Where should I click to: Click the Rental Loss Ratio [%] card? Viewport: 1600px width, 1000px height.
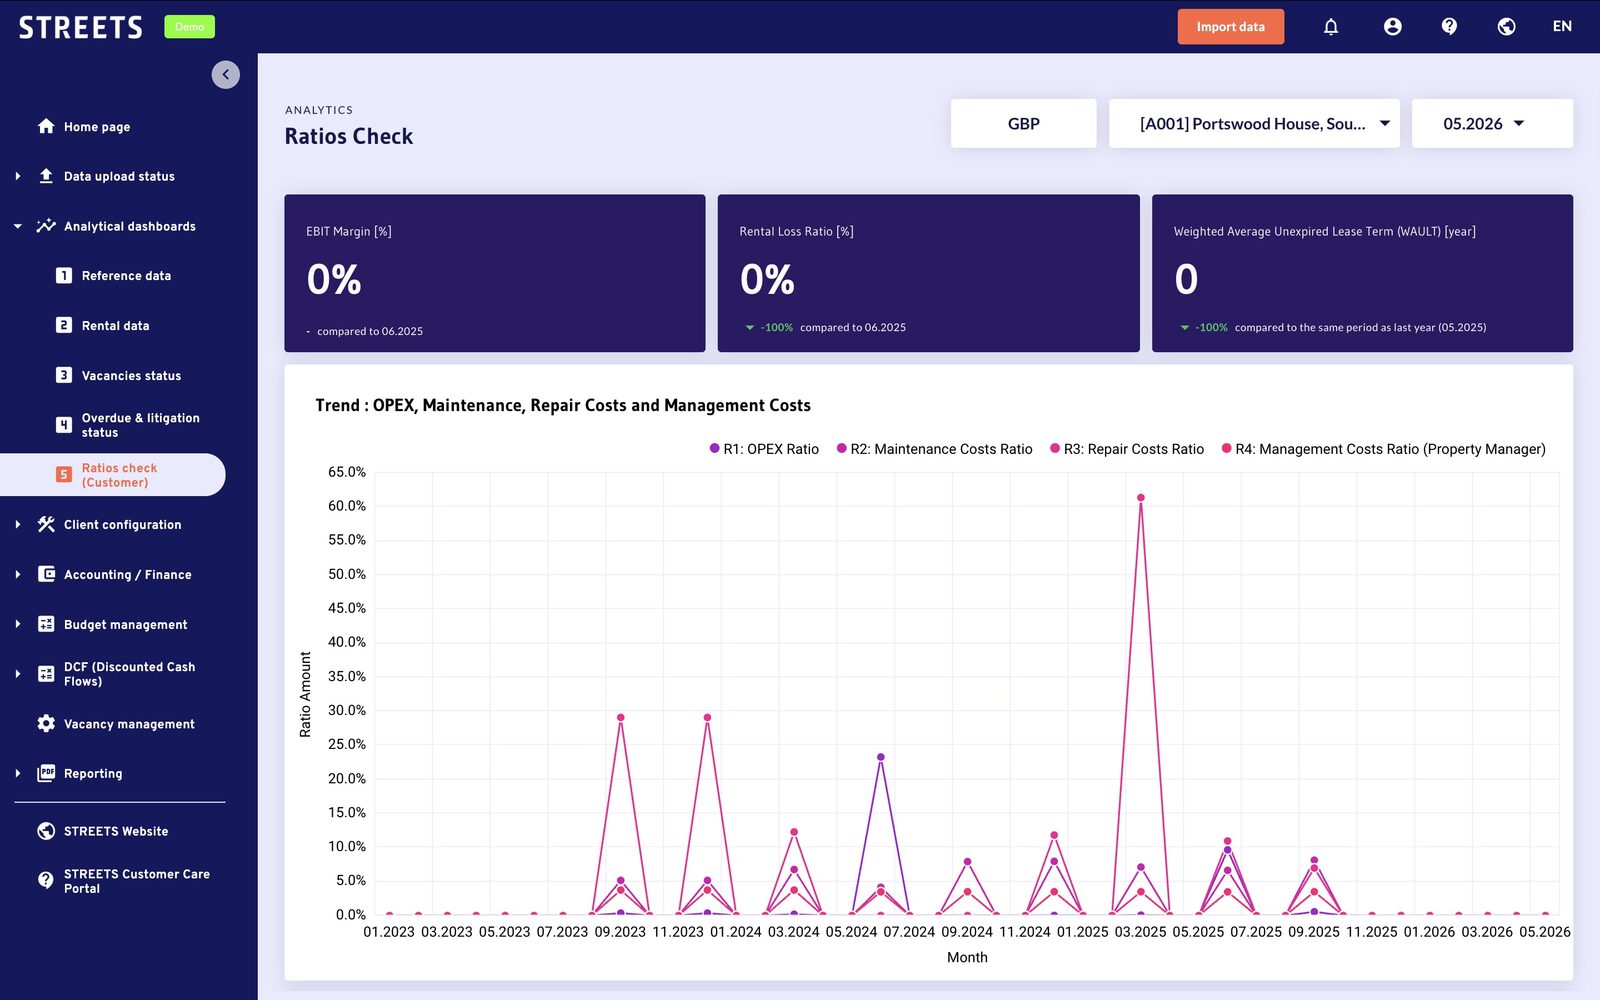pos(928,273)
